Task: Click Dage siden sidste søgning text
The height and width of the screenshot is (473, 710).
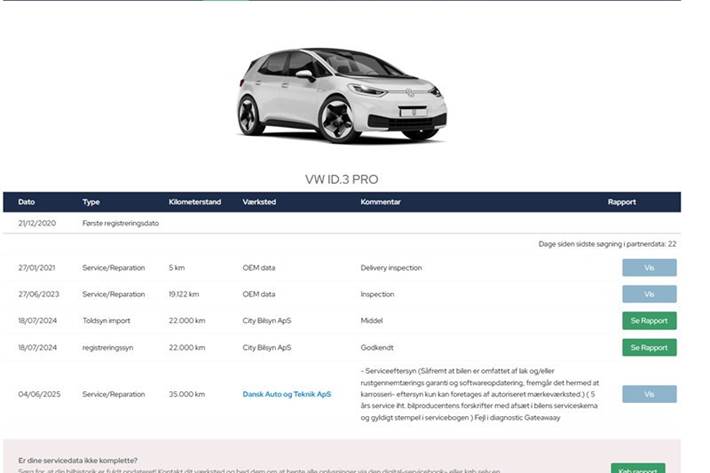Action: click(x=607, y=244)
